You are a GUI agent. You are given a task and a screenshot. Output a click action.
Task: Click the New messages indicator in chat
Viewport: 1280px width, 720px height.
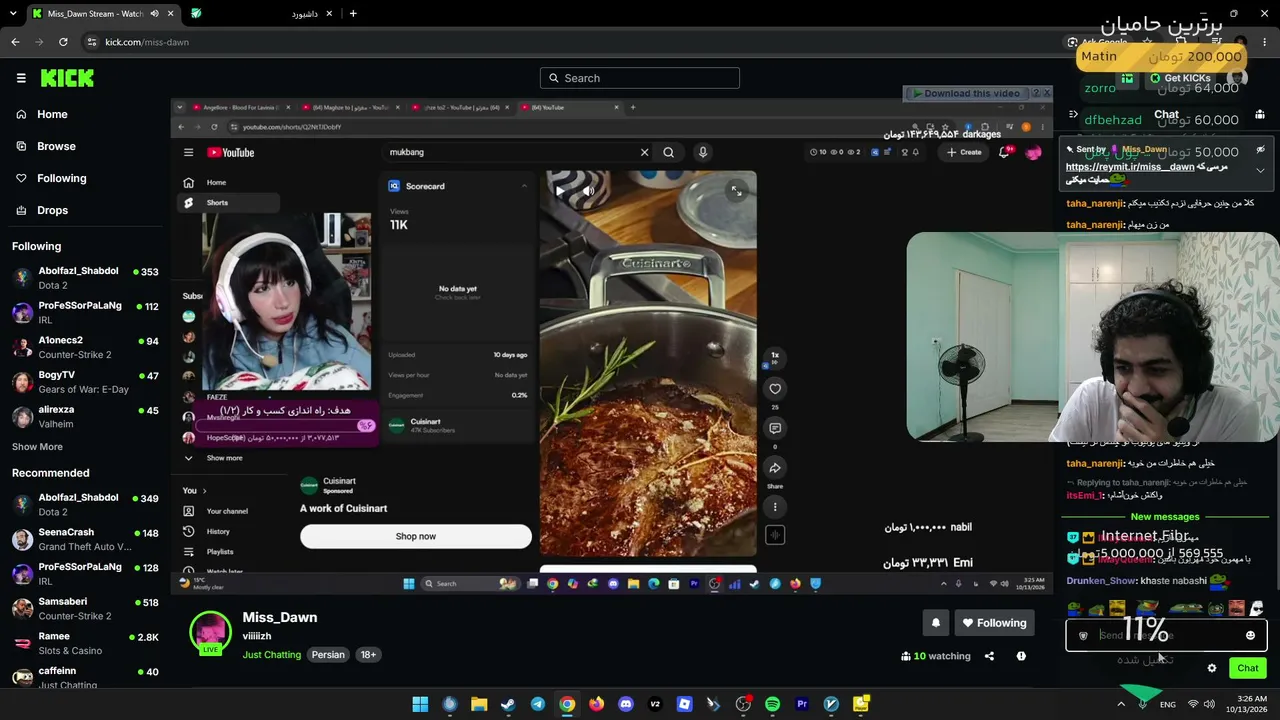1164,517
